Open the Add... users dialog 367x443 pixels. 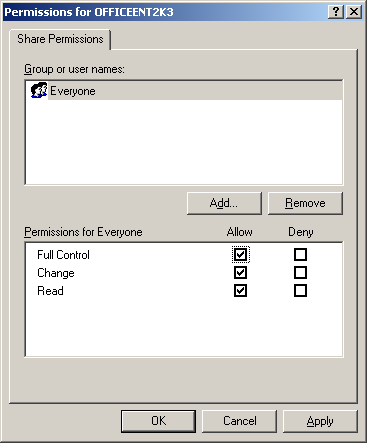[224, 203]
